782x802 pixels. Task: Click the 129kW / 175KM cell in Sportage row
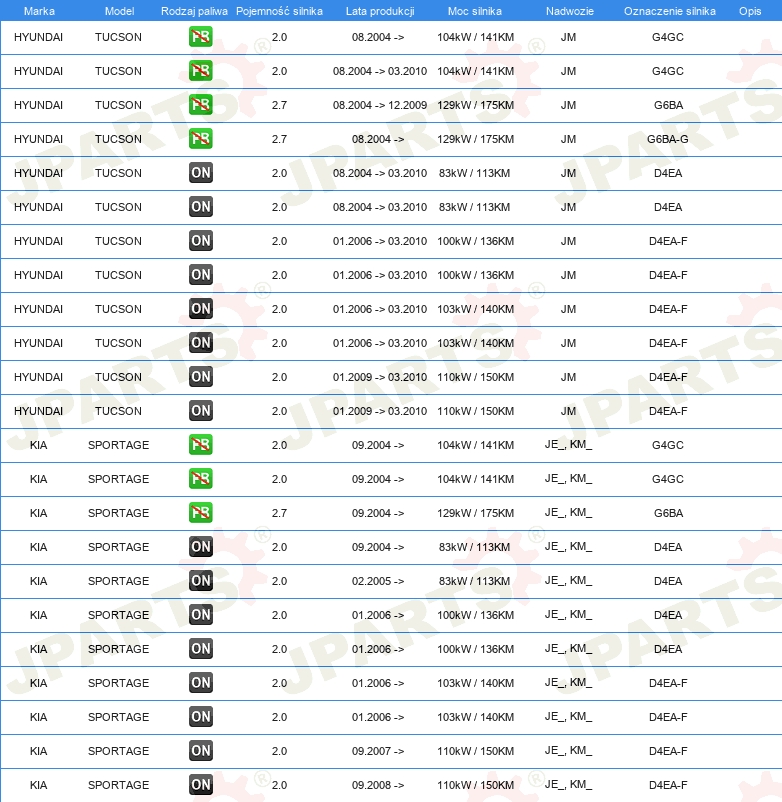point(476,513)
